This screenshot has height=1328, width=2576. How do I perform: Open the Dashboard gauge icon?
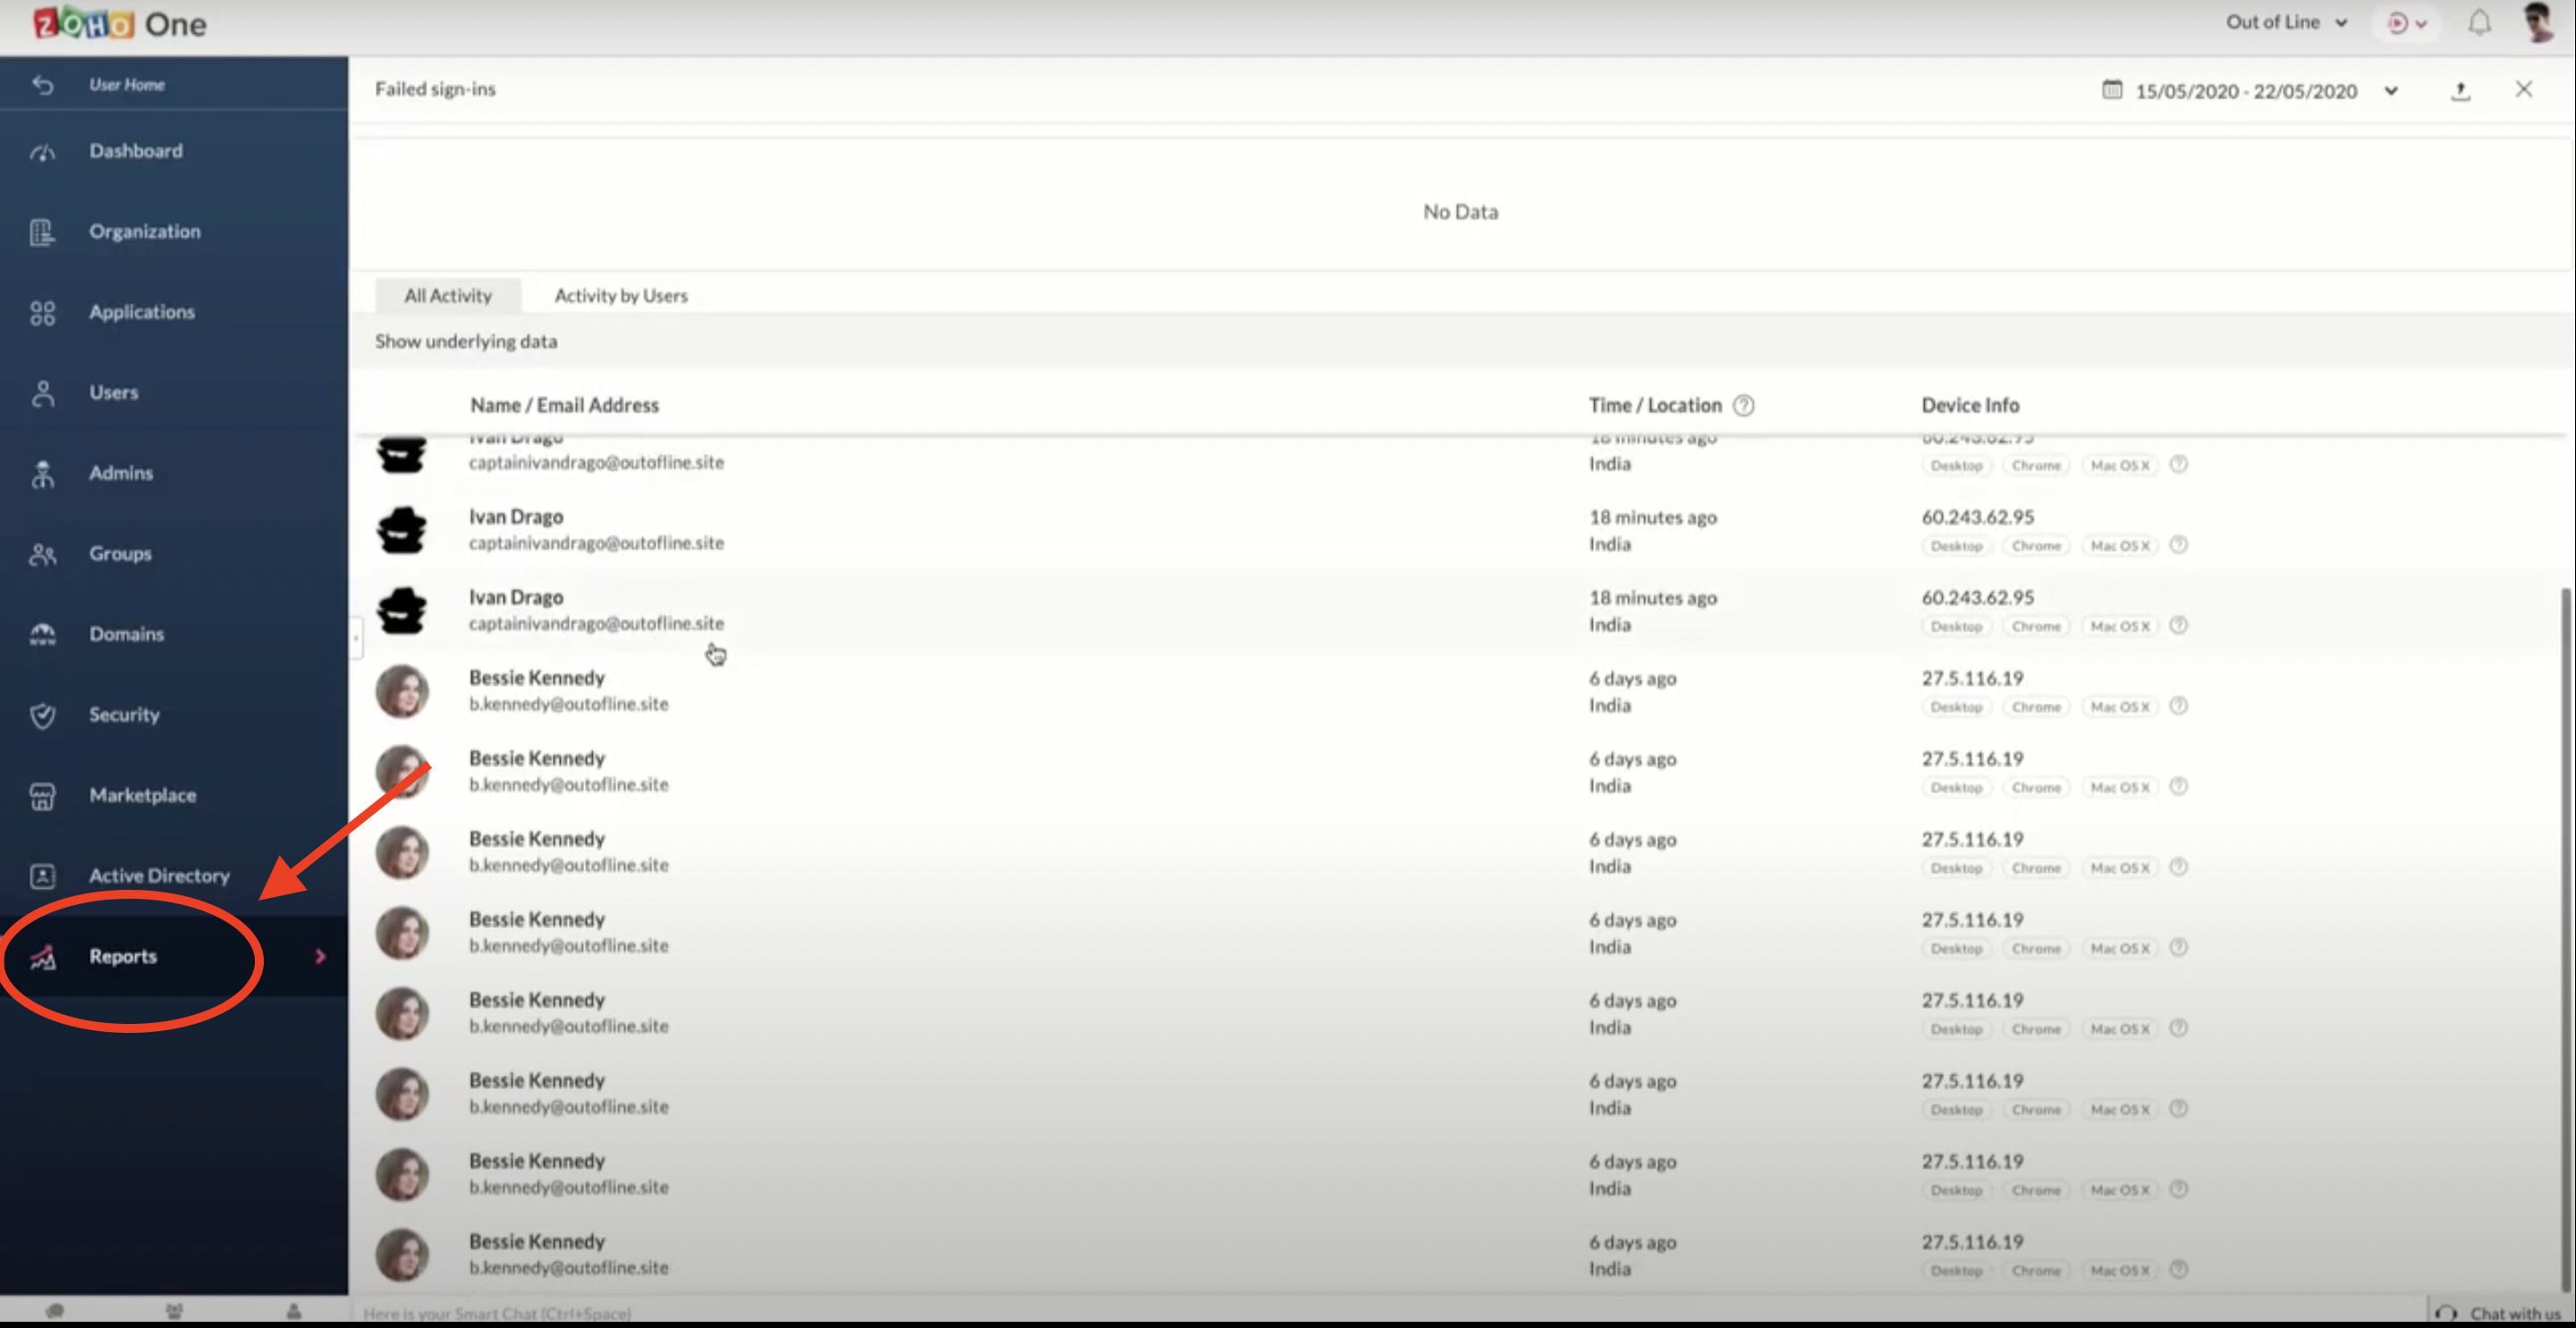tap(42, 152)
